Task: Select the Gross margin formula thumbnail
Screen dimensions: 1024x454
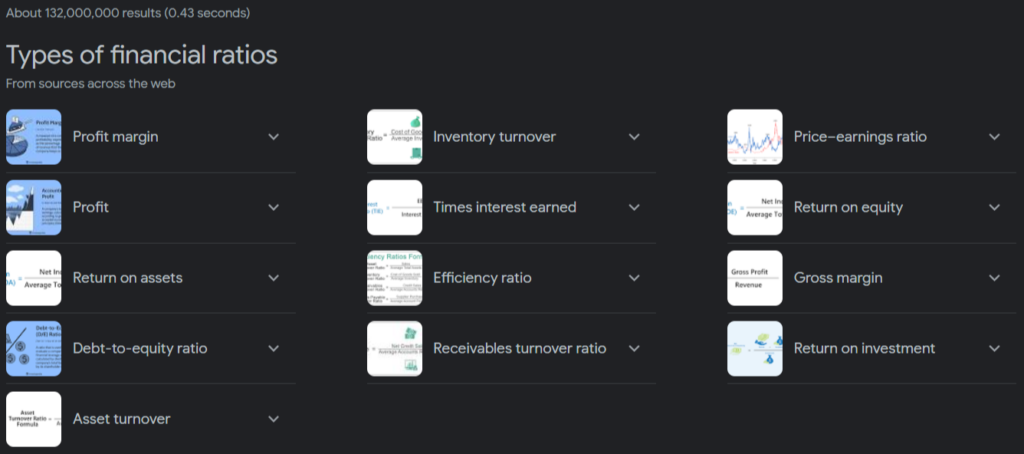Action: tap(755, 278)
